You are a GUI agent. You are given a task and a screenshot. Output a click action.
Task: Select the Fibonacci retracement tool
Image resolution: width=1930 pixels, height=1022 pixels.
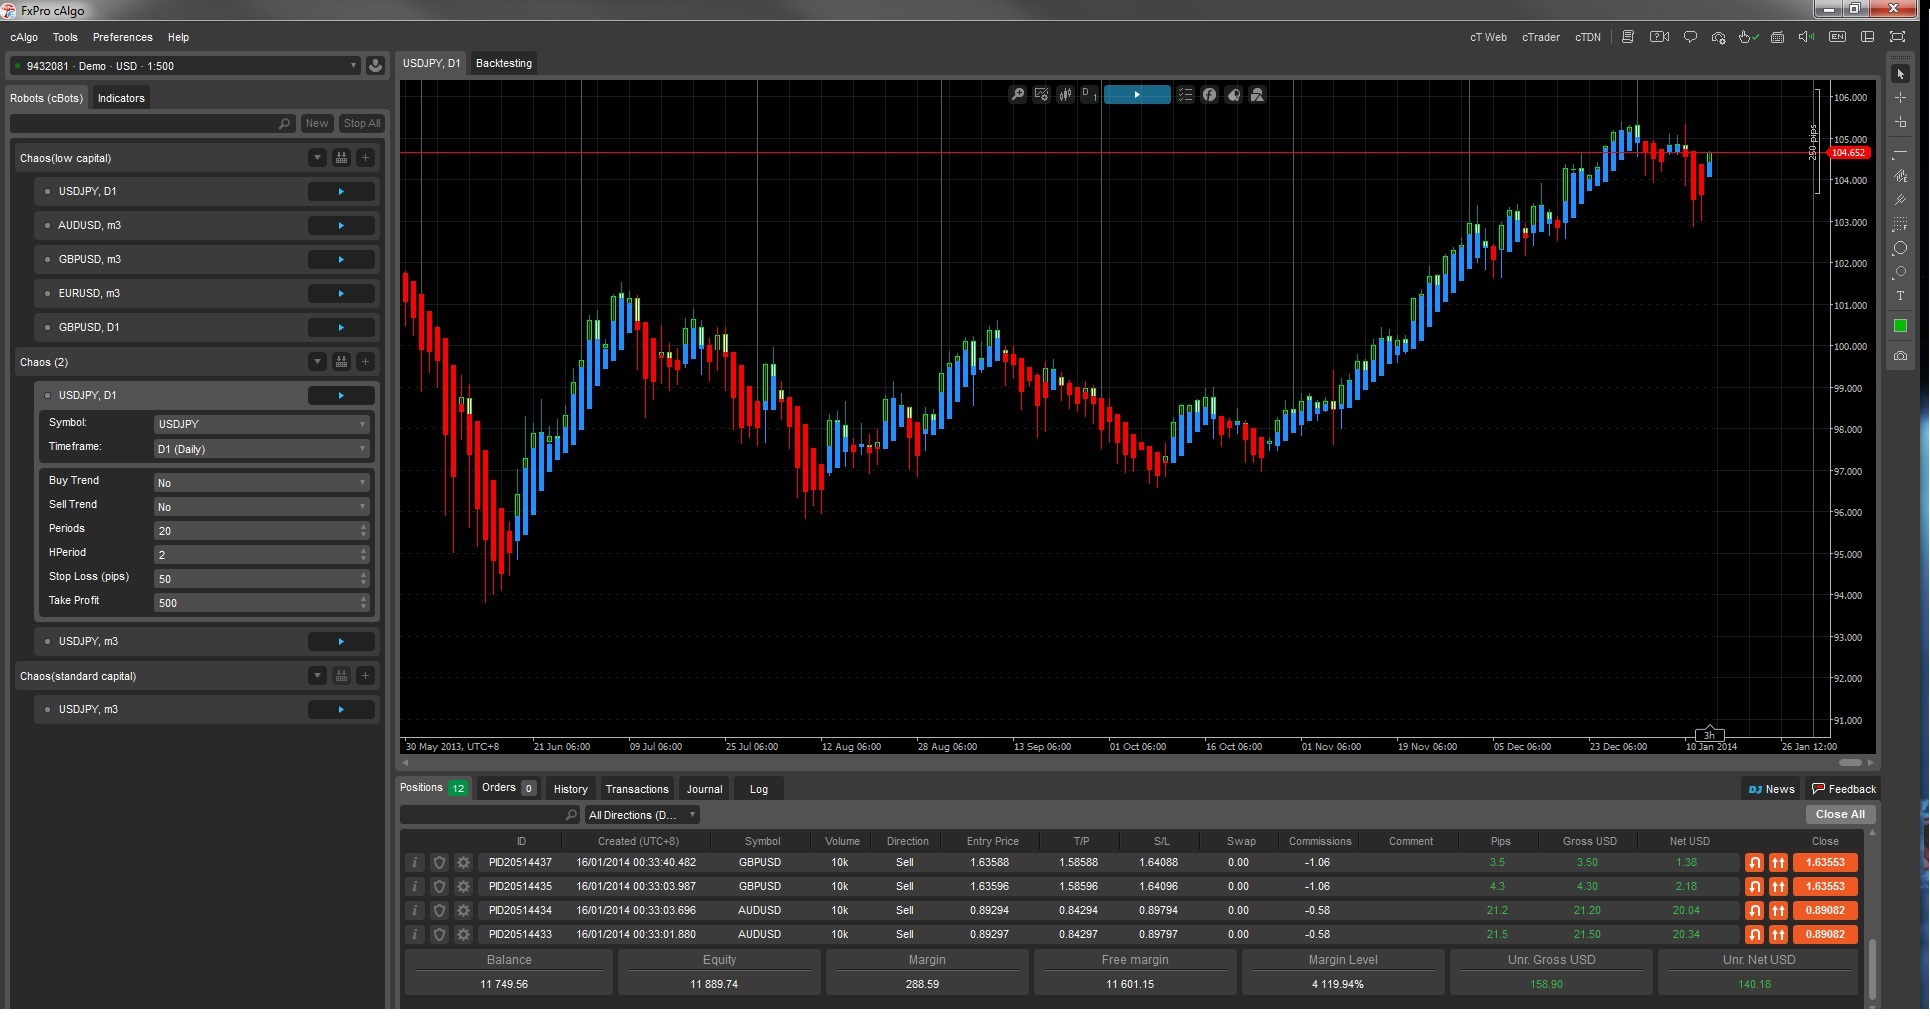pyautogui.click(x=1900, y=224)
